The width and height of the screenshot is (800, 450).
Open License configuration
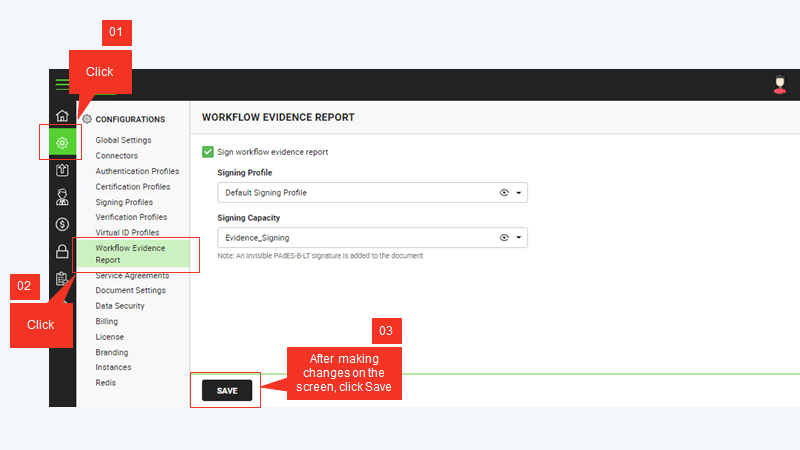point(110,337)
